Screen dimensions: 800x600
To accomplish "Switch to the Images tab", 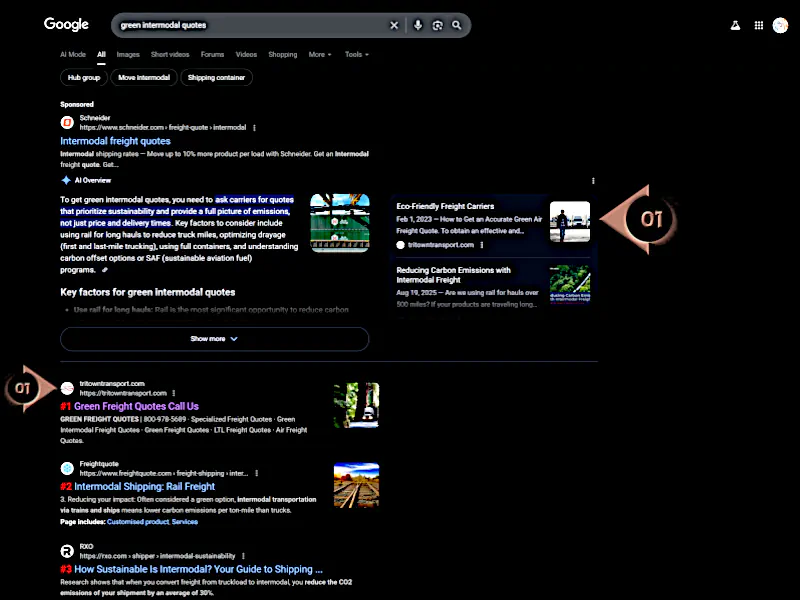I will click(128, 55).
